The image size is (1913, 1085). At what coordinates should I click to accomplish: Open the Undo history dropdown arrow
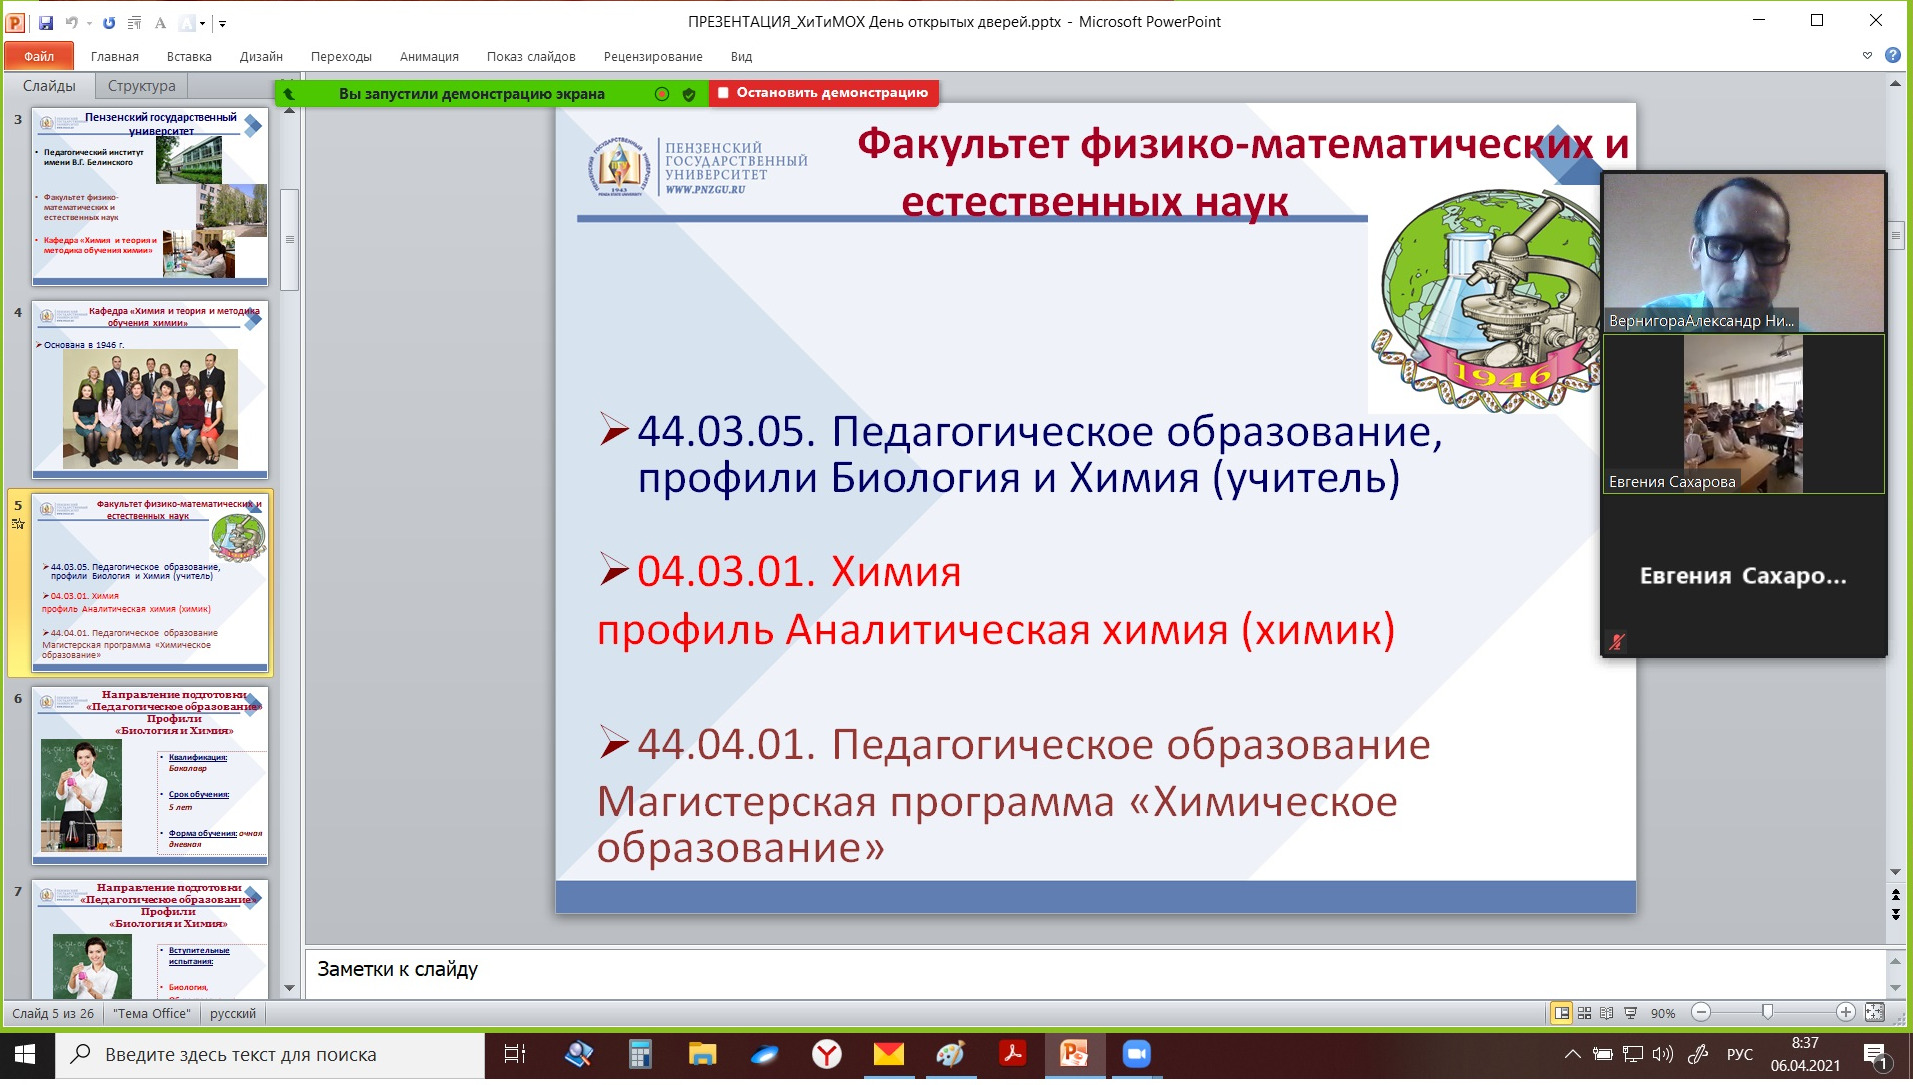pos(89,23)
